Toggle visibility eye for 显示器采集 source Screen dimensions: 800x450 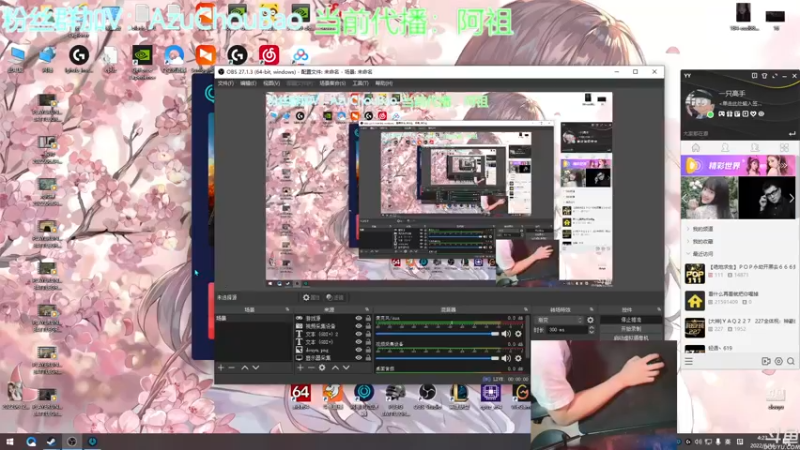359,358
